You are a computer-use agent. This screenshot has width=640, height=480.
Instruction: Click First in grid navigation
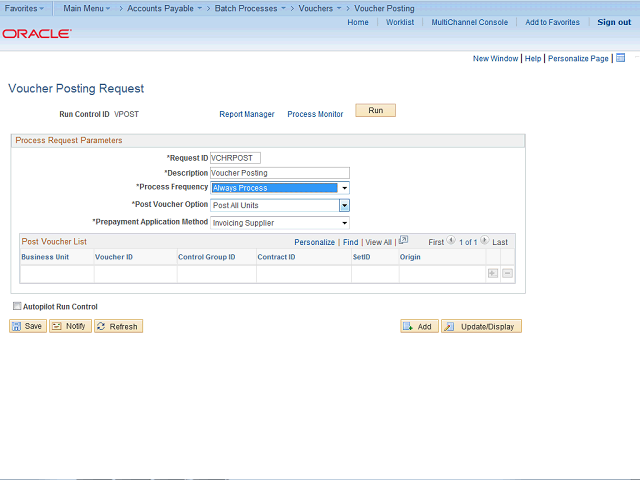(x=436, y=242)
